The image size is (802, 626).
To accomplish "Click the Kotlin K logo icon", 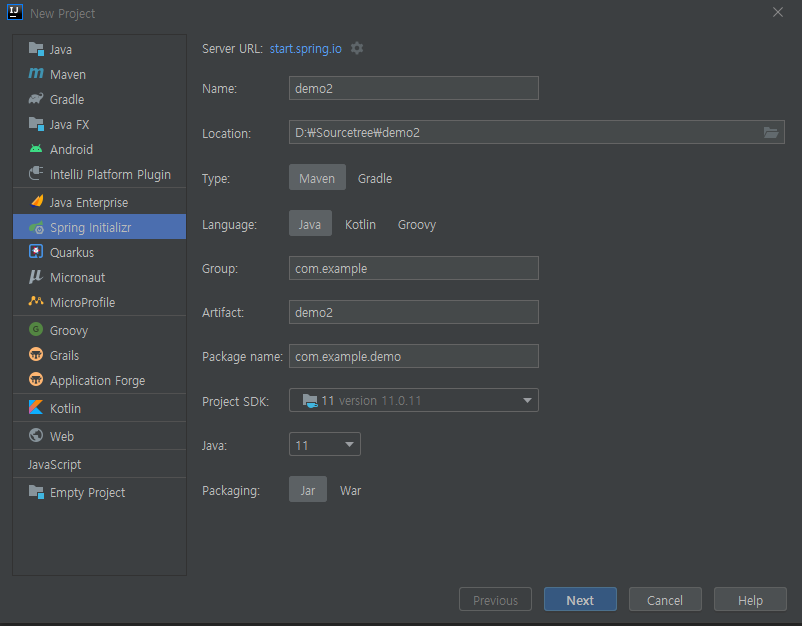I will tap(36, 408).
